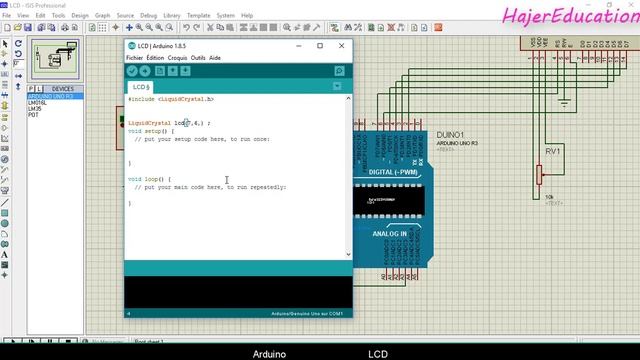Click ISIS Save Design floppy icon
The height and width of the screenshot is (360, 640).
[x=28, y=28]
